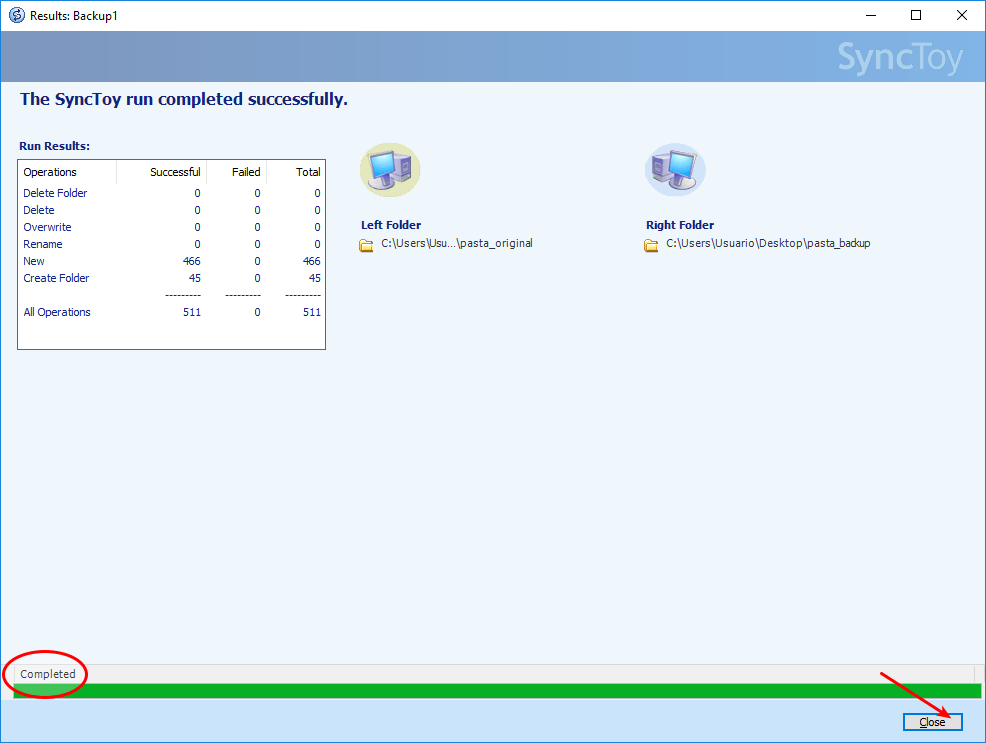Click the folder icon beside pasta_original path

coord(366,245)
